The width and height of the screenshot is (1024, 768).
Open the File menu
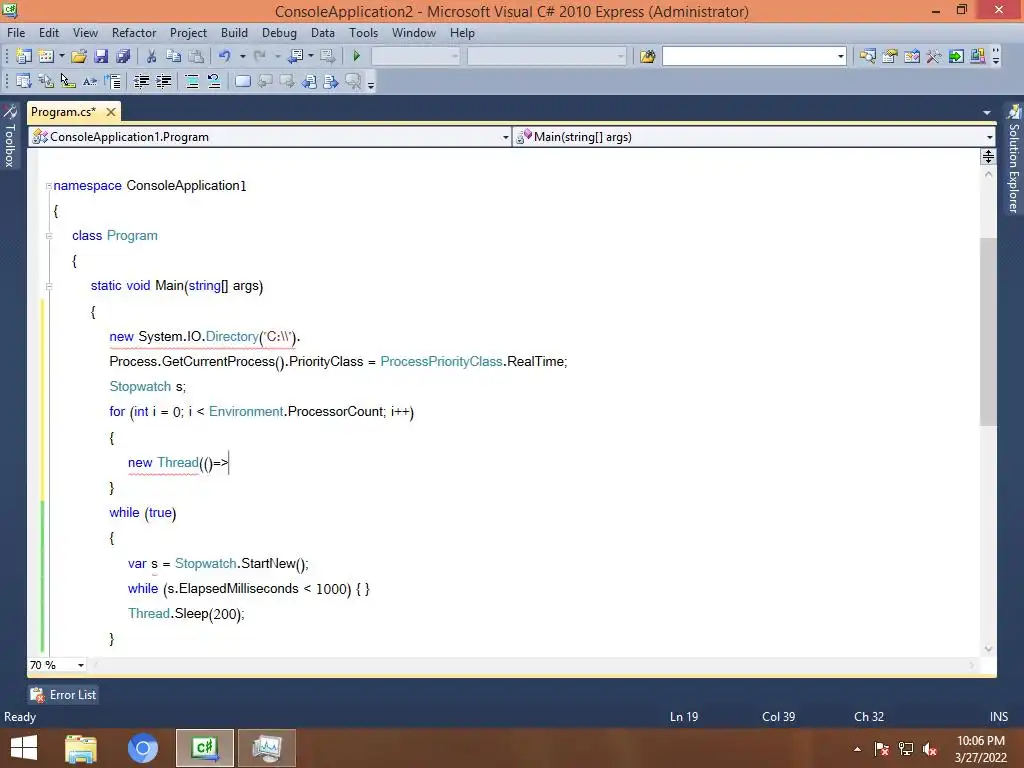pos(16,33)
